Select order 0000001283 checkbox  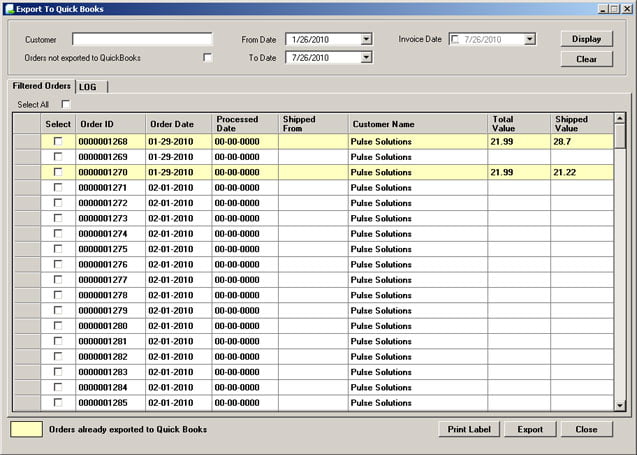tap(58, 371)
